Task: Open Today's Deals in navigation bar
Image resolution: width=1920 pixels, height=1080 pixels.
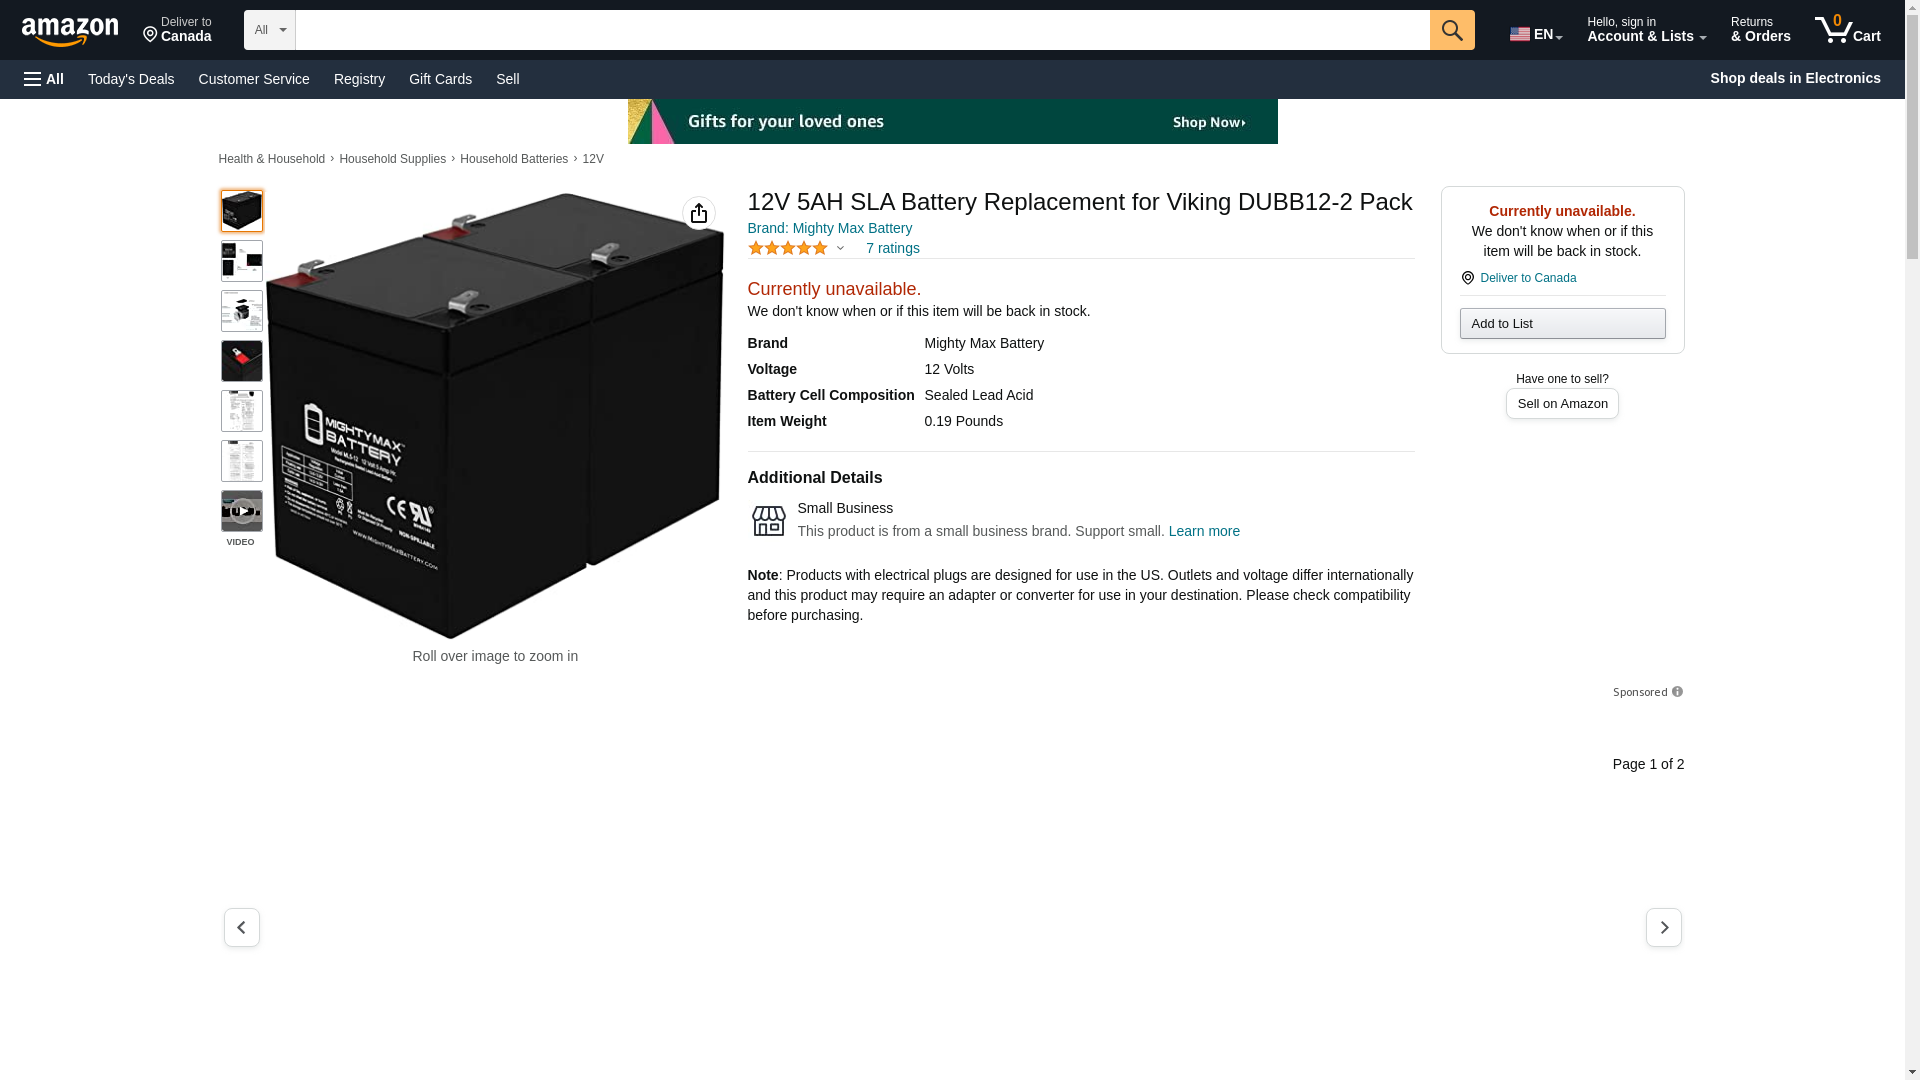Action: coord(131,79)
